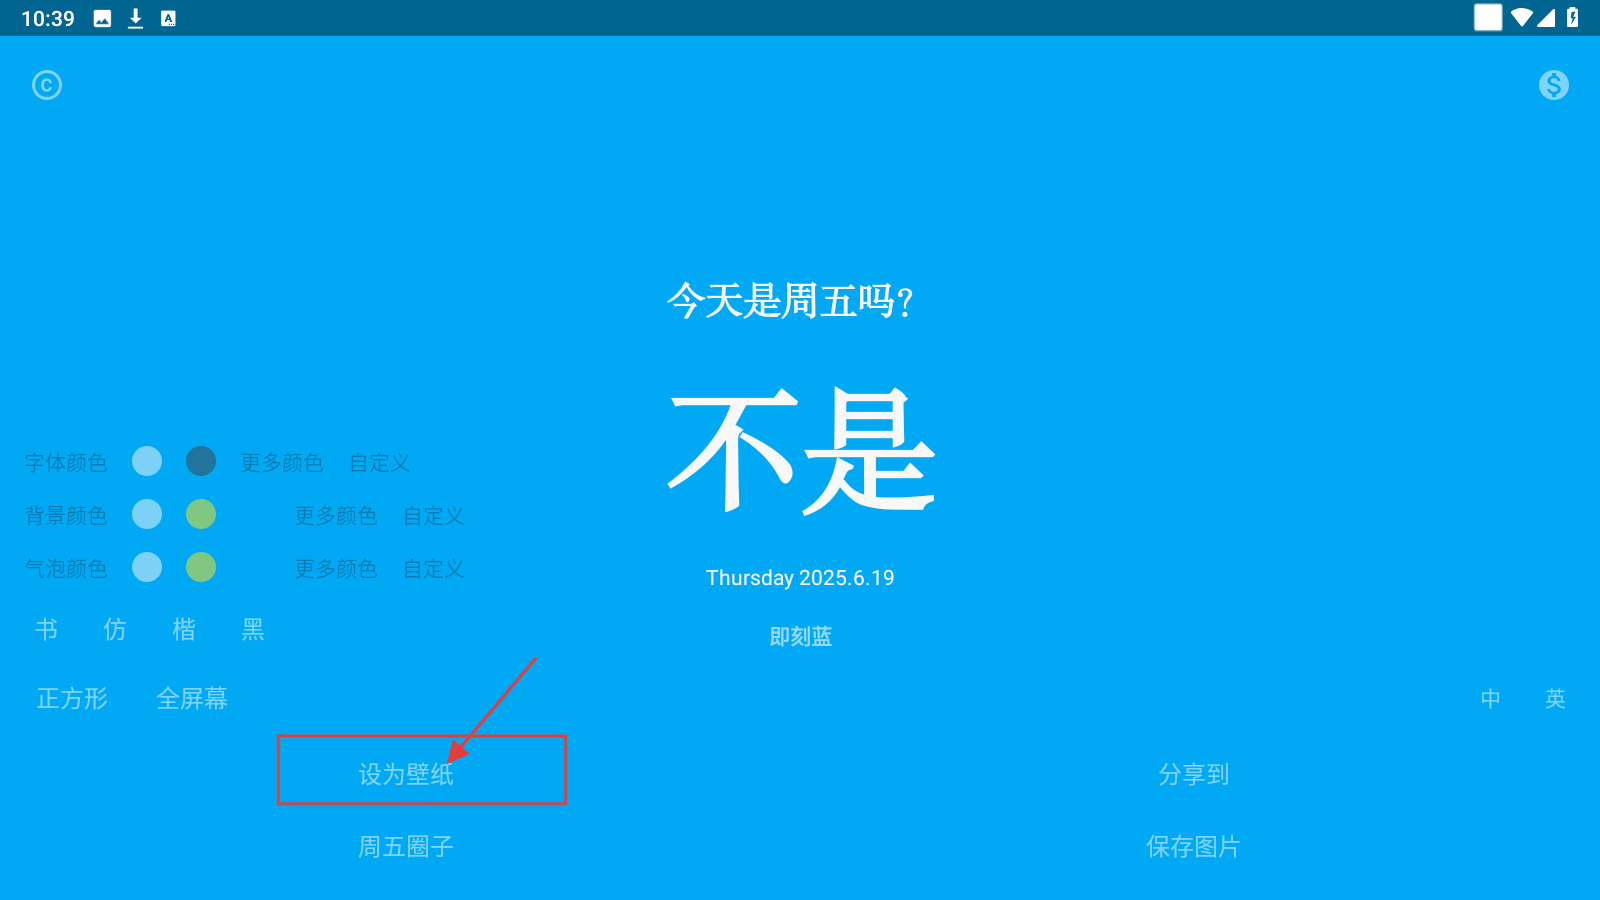Tap the download icon in status bar

coord(136,18)
